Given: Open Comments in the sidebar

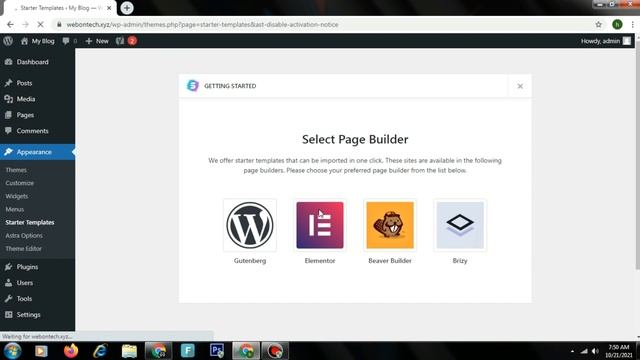Looking at the screenshot, I should point(37,131).
